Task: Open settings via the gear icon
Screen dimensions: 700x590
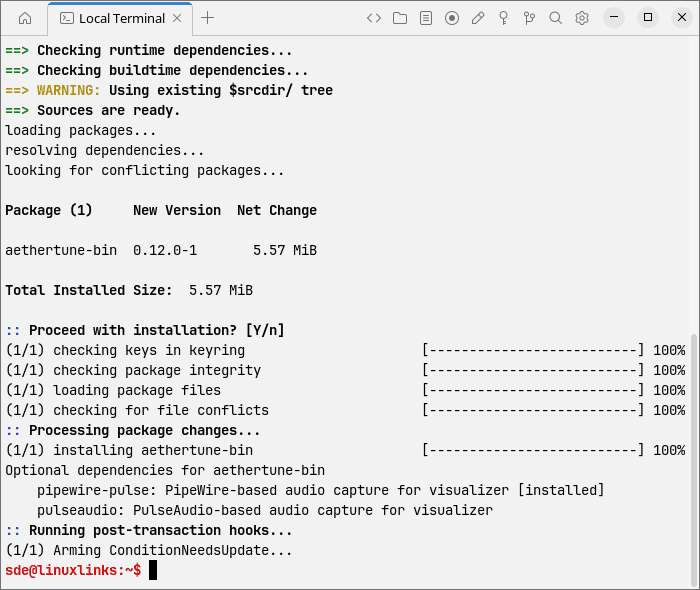Action: point(582,18)
